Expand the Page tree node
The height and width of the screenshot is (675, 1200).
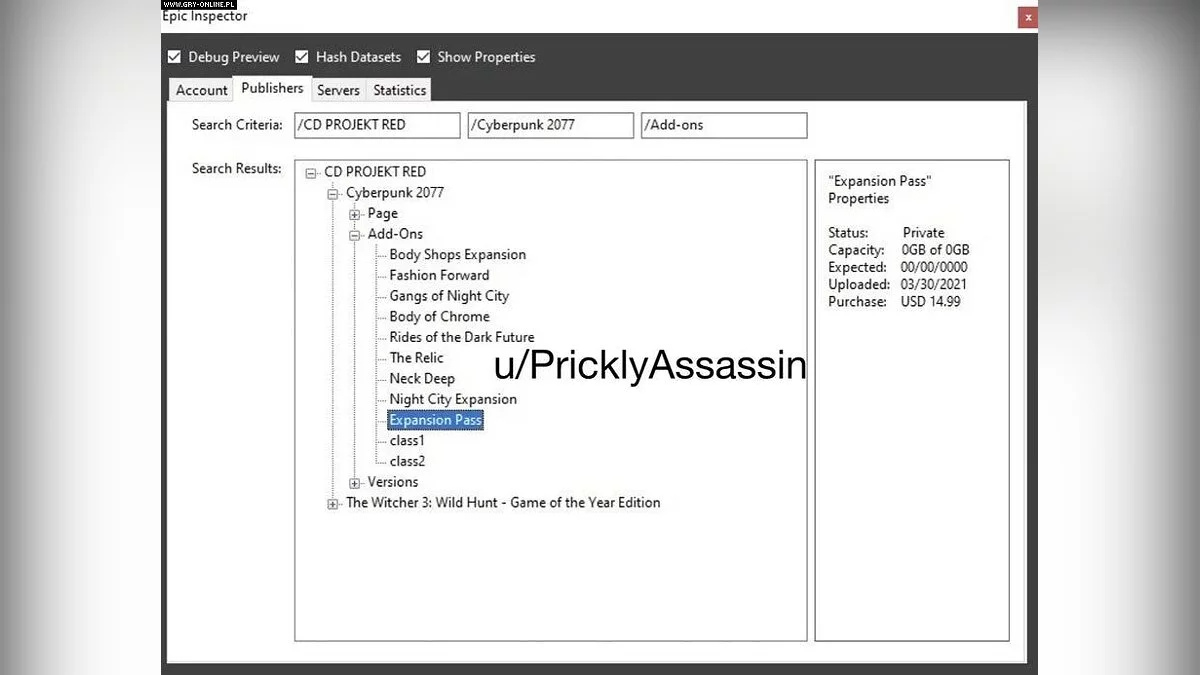(354, 214)
